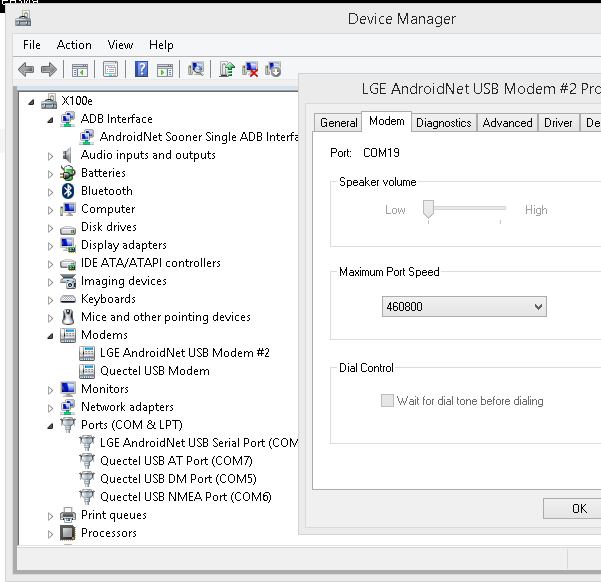Open the Properties toolbar icon
The width and height of the screenshot is (601, 582).
(x=111, y=69)
